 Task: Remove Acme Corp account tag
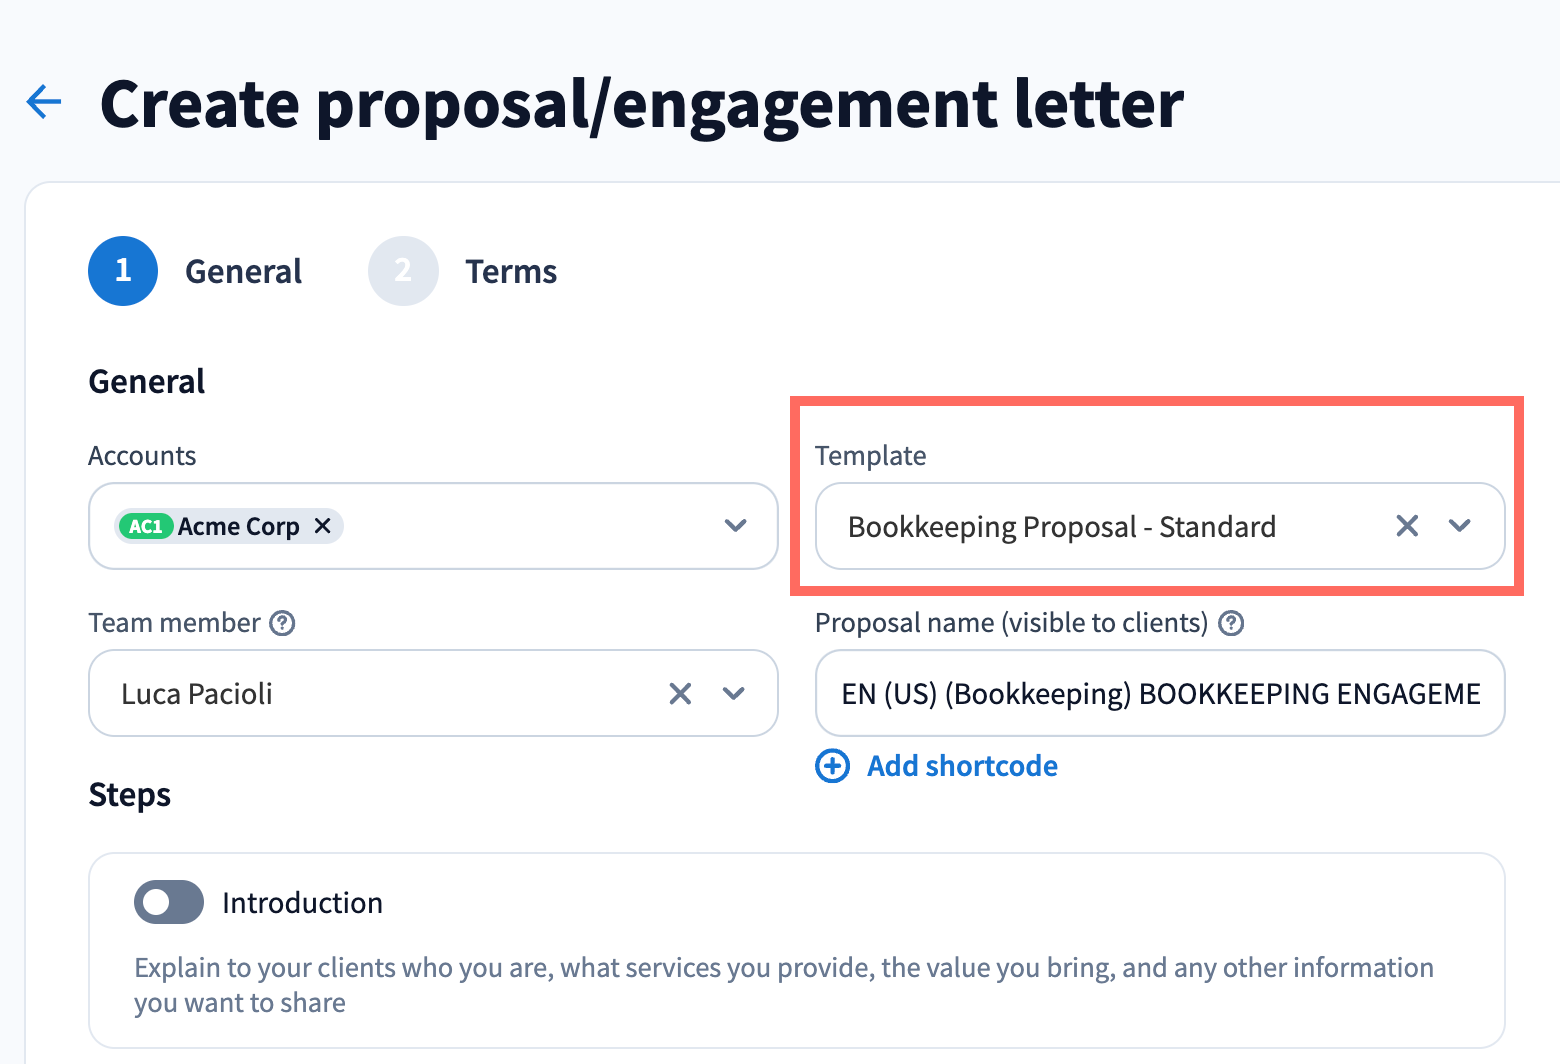coord(323,526)
